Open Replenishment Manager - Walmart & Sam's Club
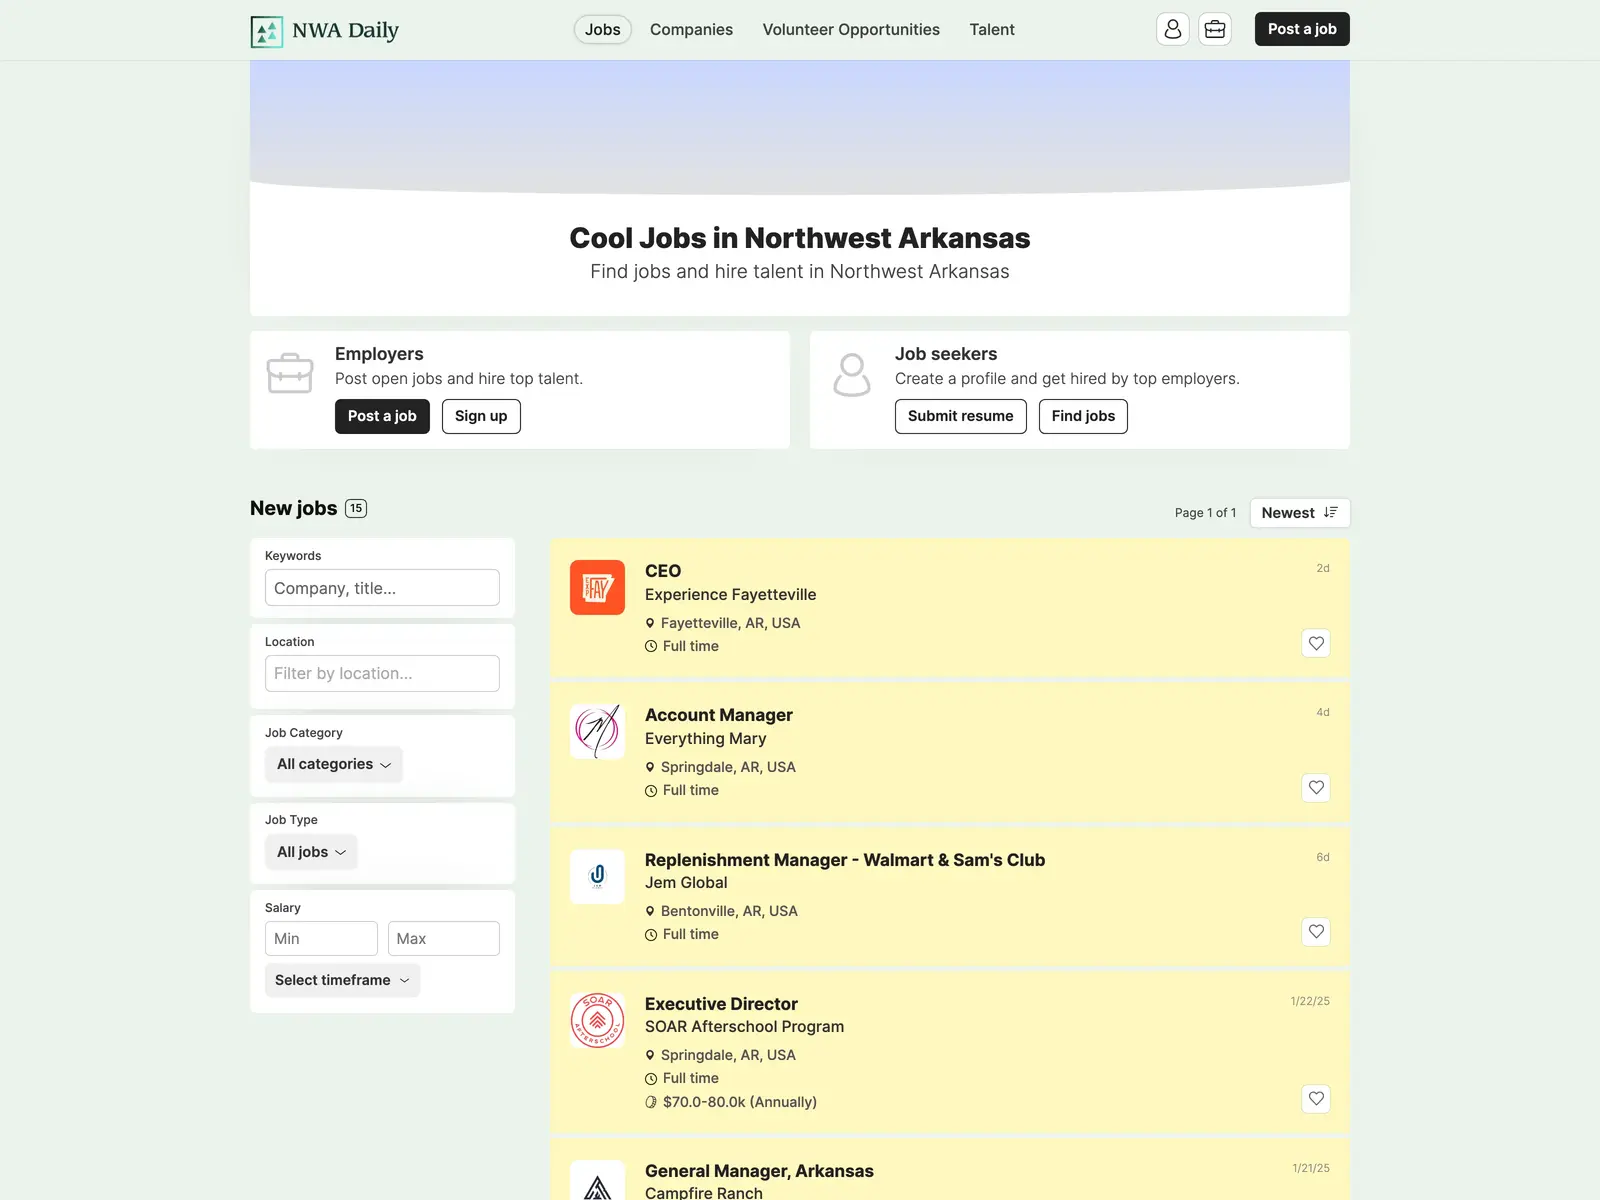This screenshot has width=1600, height=1200. 845,860
